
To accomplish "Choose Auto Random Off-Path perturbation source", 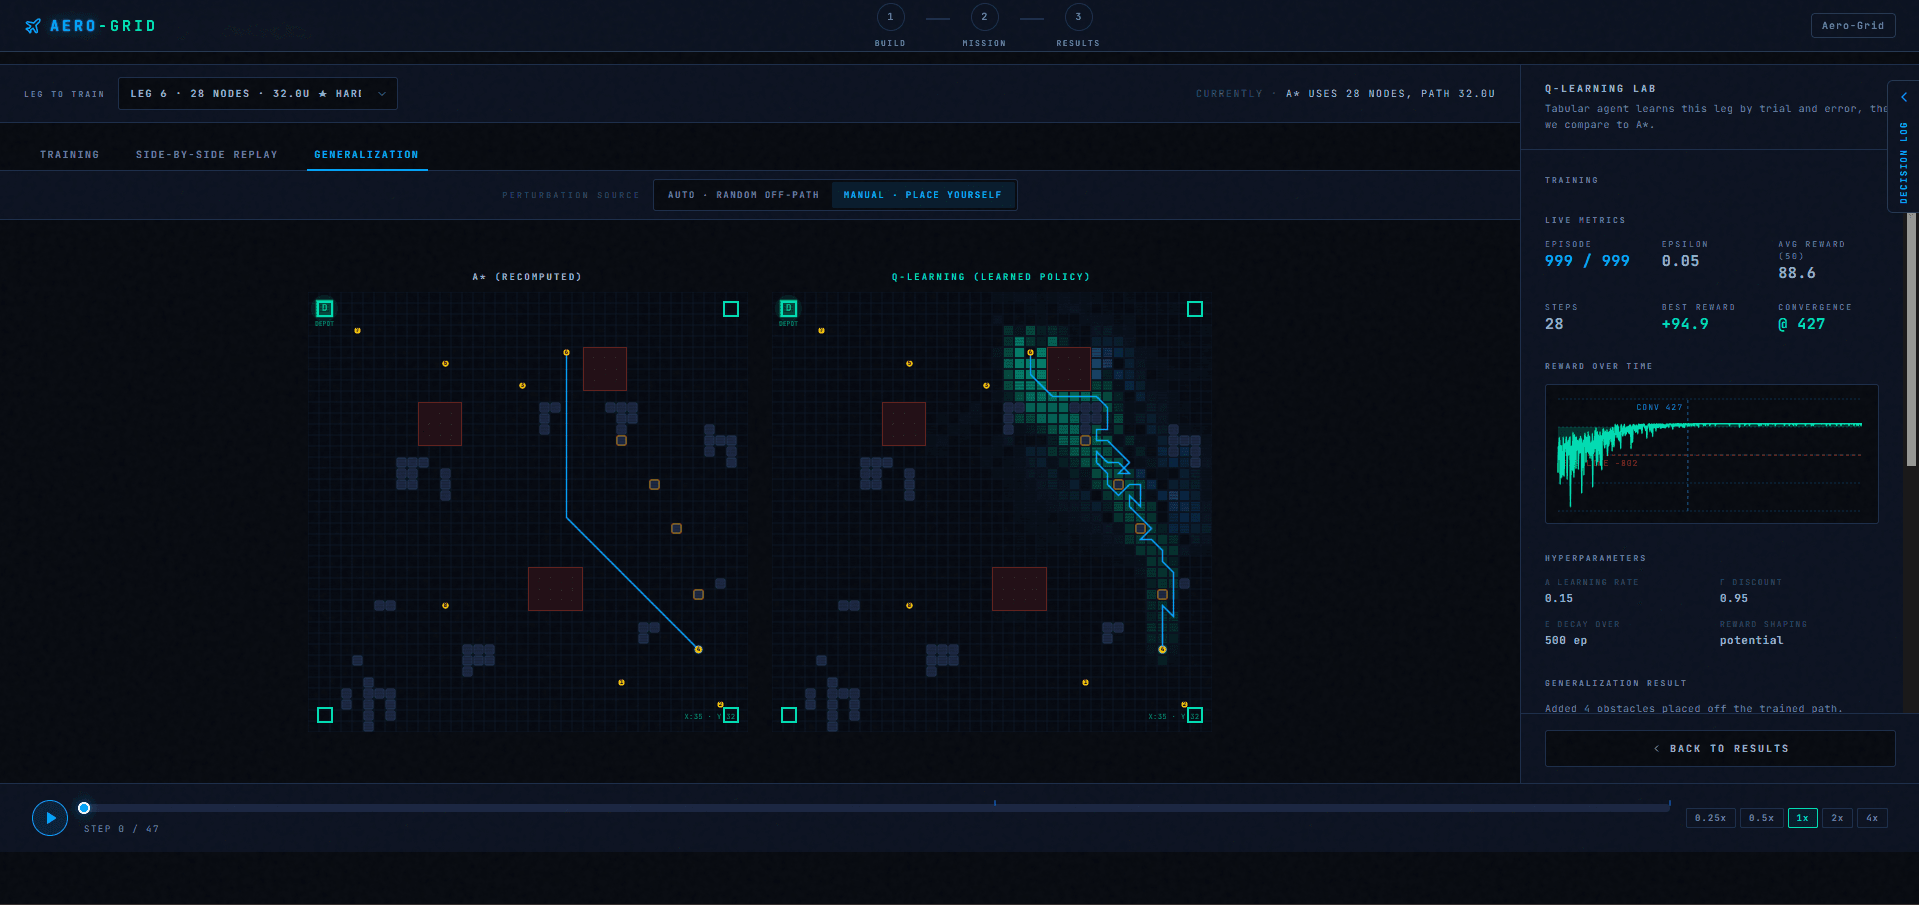I will click(743, 195).
